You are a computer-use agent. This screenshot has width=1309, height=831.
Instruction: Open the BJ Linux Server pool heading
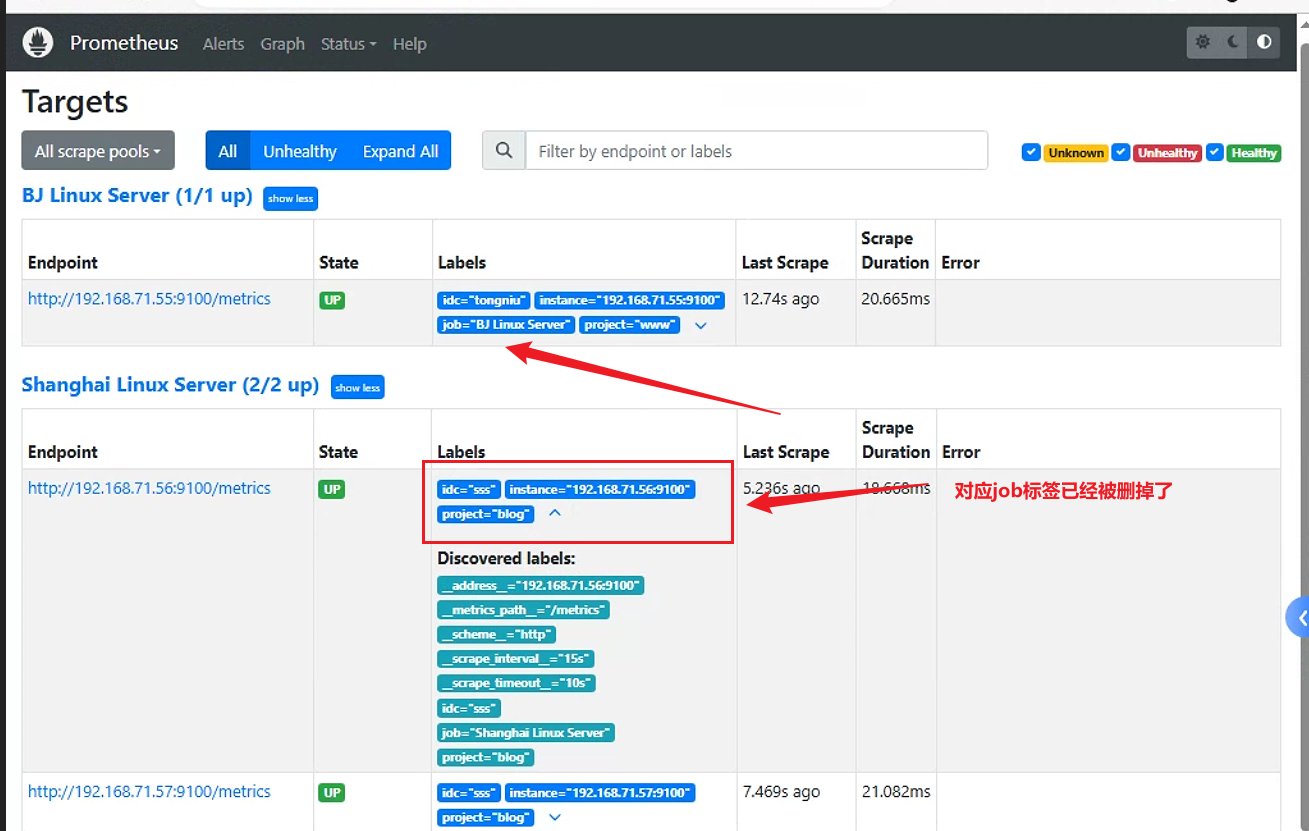(137, 196)
